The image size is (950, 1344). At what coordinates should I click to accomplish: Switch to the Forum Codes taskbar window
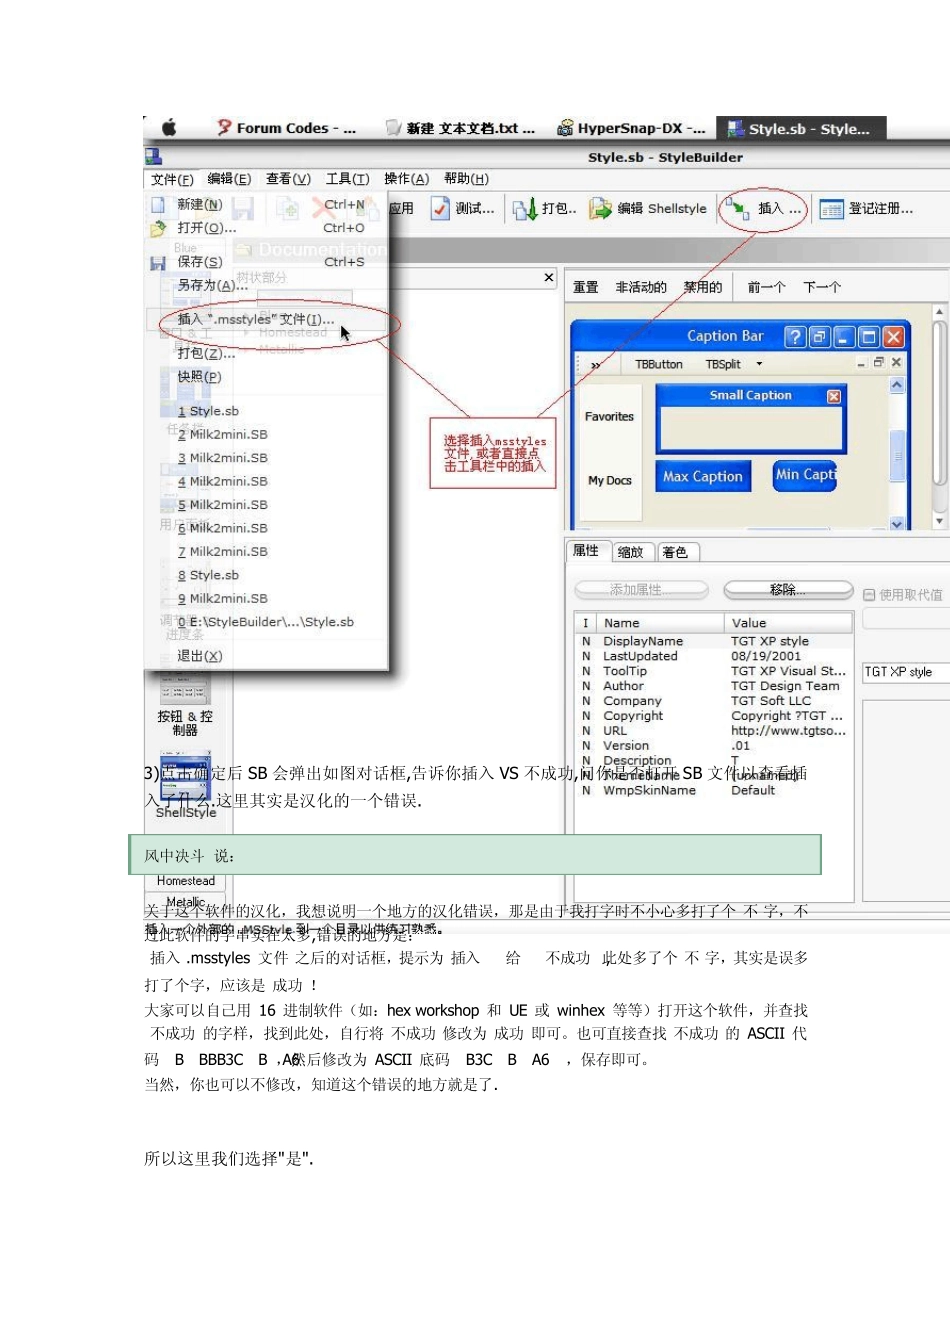(286, 128)
